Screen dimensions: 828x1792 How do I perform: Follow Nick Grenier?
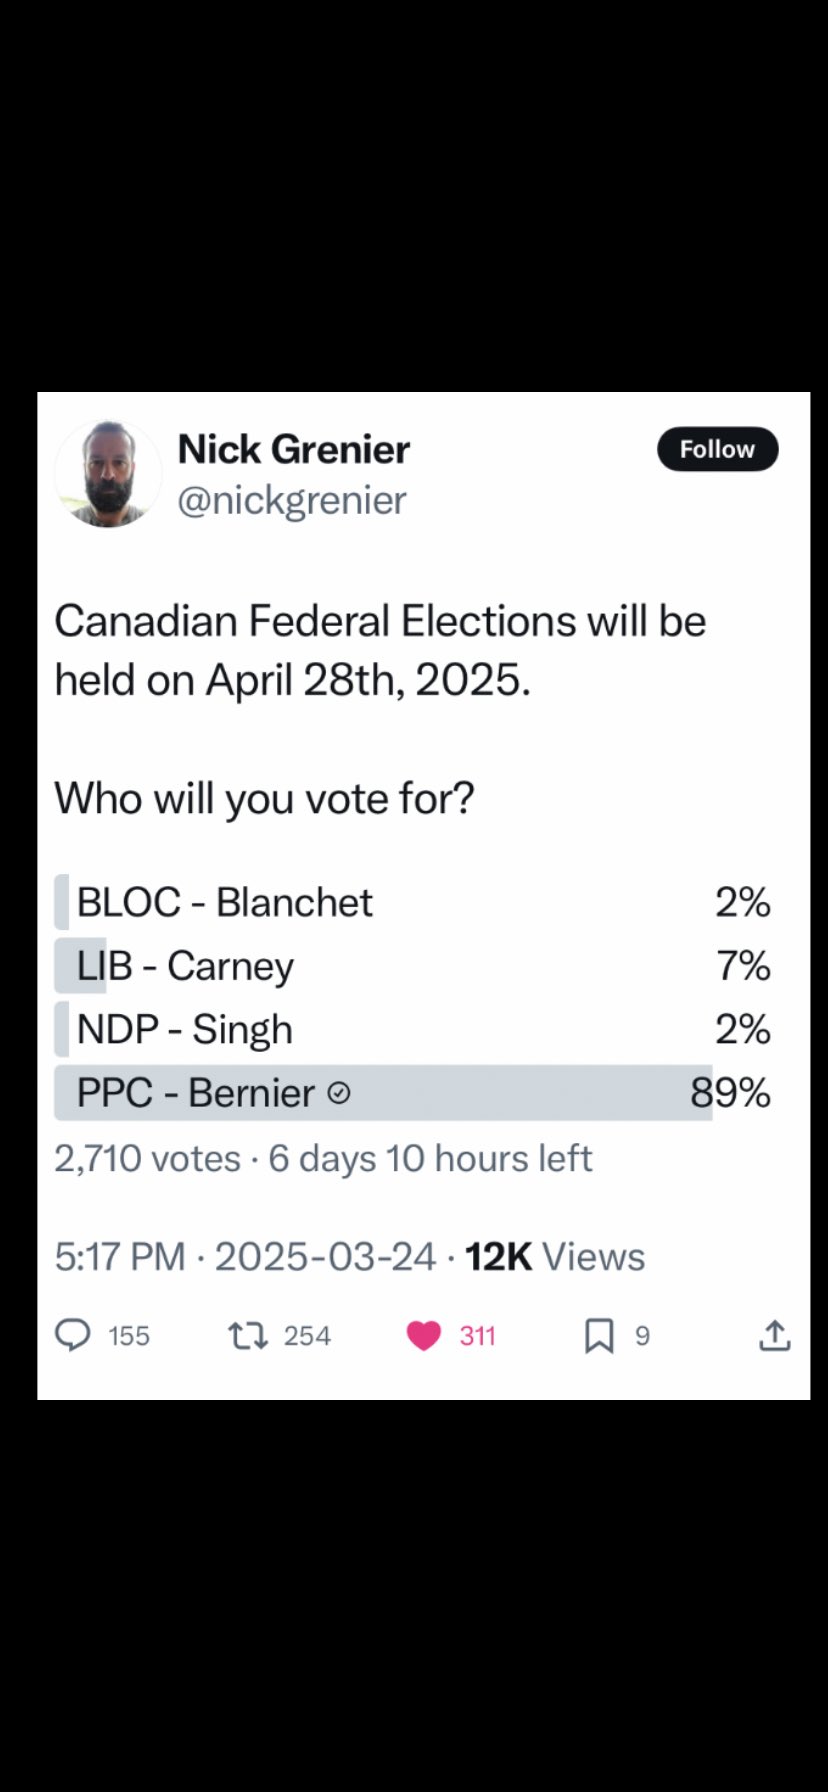[x=717, y=449]
